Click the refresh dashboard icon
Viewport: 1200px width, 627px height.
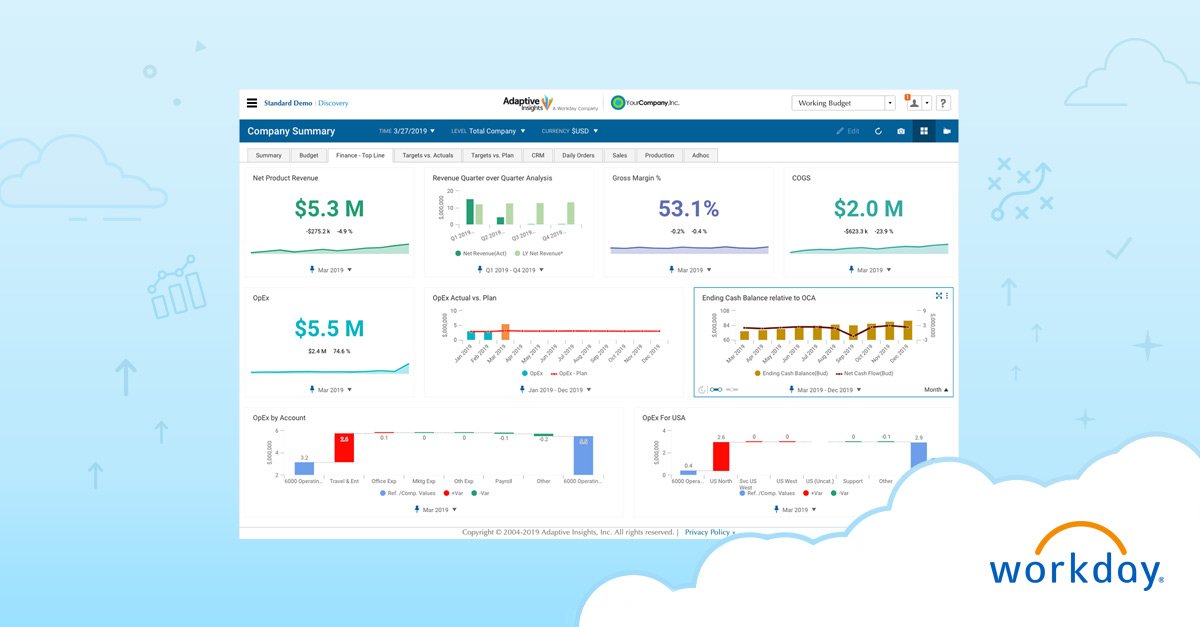(878, 131)
